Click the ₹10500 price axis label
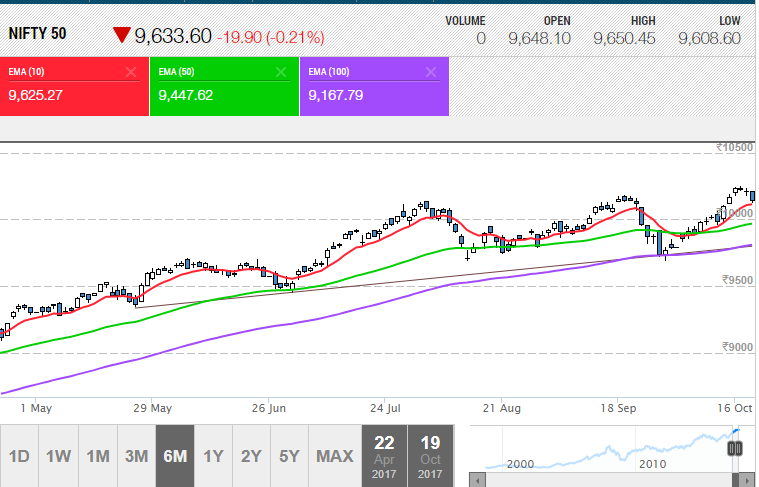 tap(735, 147)
